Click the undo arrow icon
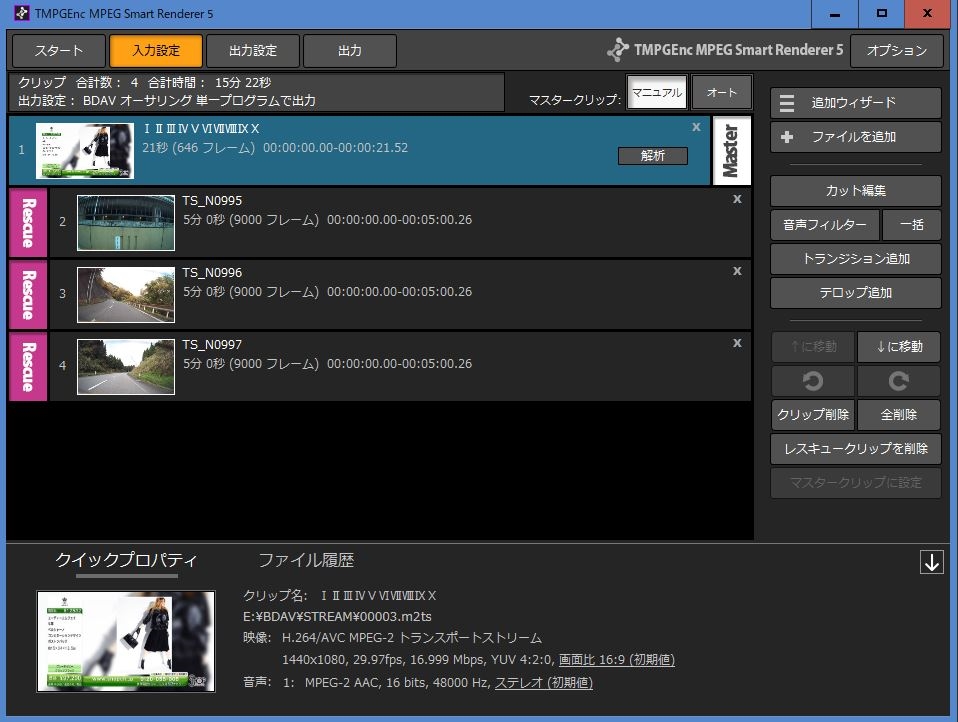This screenshot has height=722, width=958. tap(813, 381)
